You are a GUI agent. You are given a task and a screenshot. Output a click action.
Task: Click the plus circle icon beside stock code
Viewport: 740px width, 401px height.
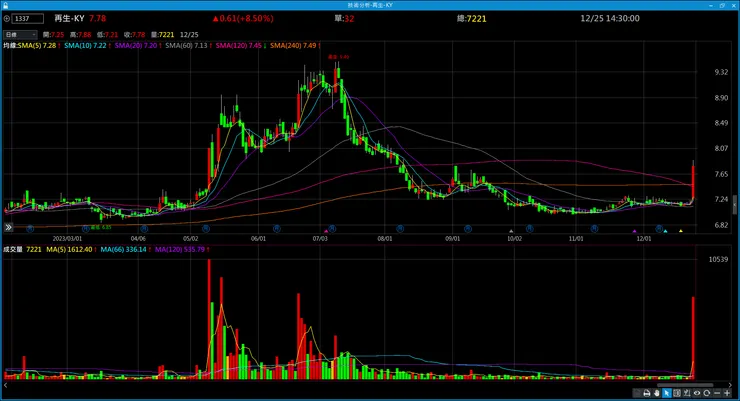click(x=7, y=19)
